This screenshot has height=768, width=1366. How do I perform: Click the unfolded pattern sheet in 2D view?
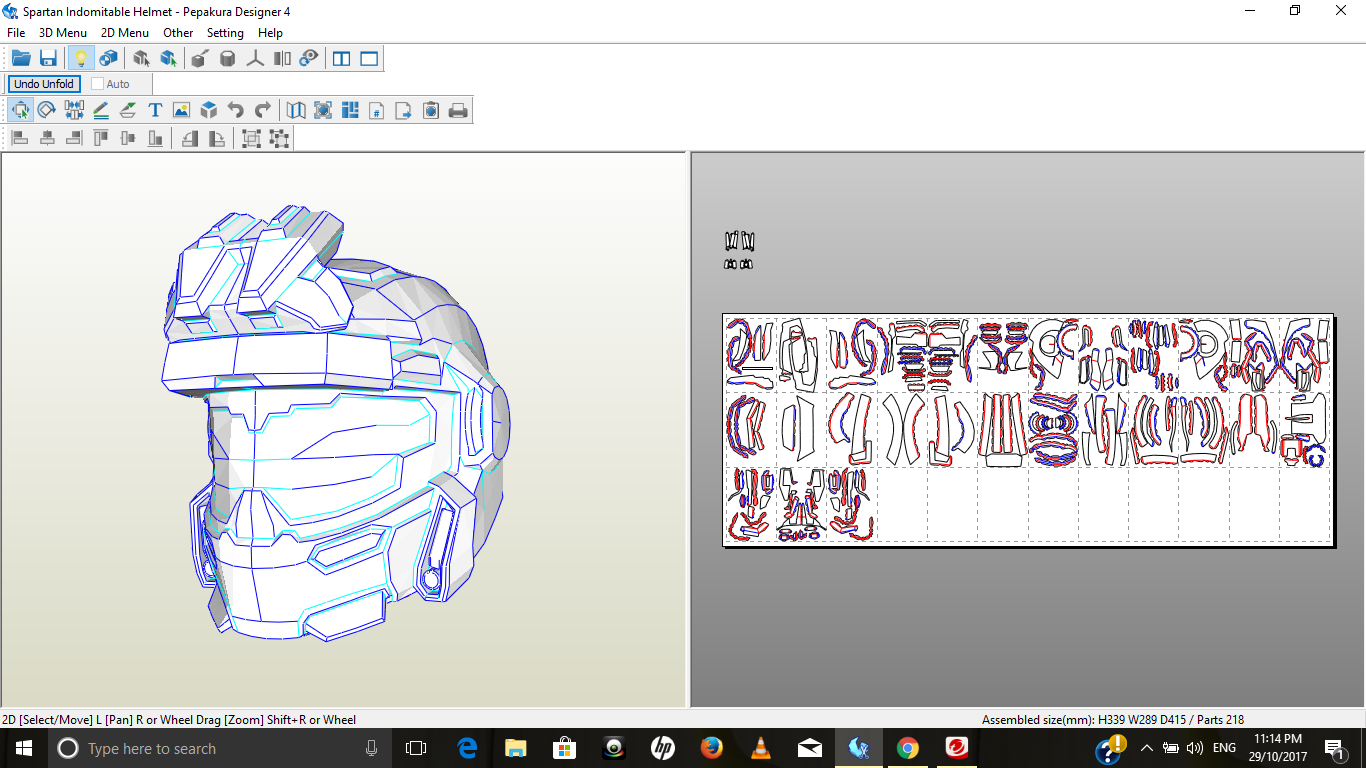point(1028,430)
